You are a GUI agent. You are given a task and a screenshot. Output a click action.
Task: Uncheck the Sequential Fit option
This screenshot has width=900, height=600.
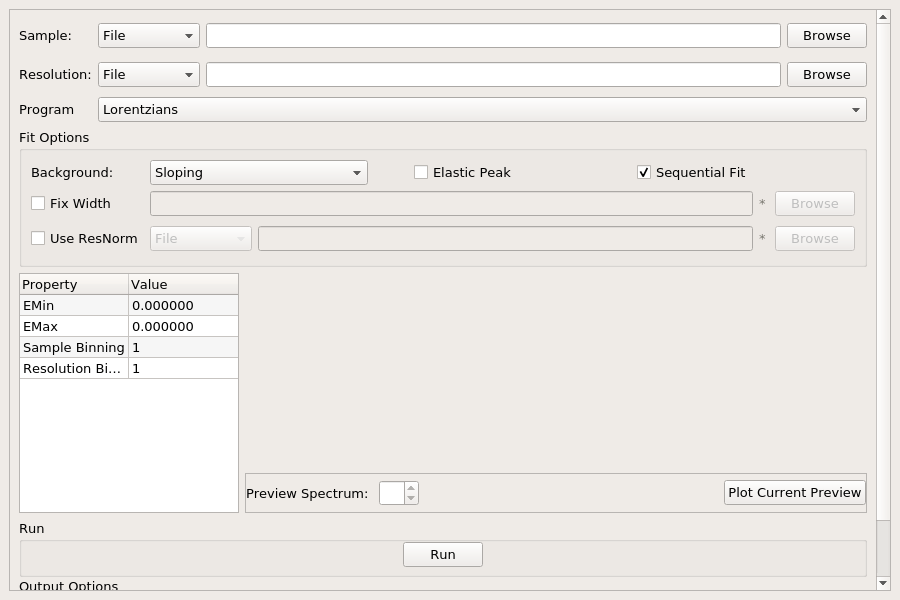tap(644, 172)
